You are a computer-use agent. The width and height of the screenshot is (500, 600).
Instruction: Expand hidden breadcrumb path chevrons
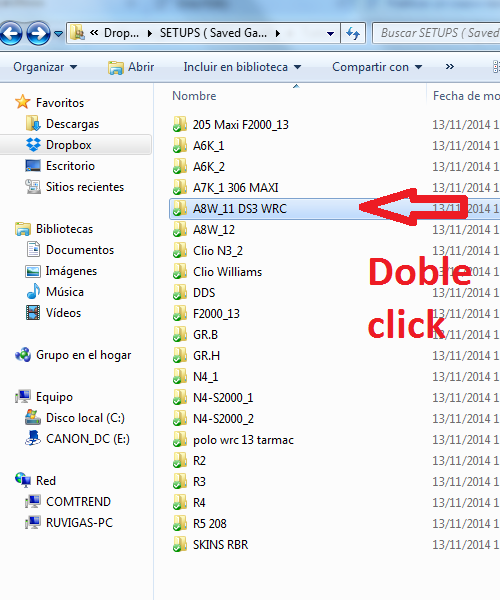click(94, 33)
